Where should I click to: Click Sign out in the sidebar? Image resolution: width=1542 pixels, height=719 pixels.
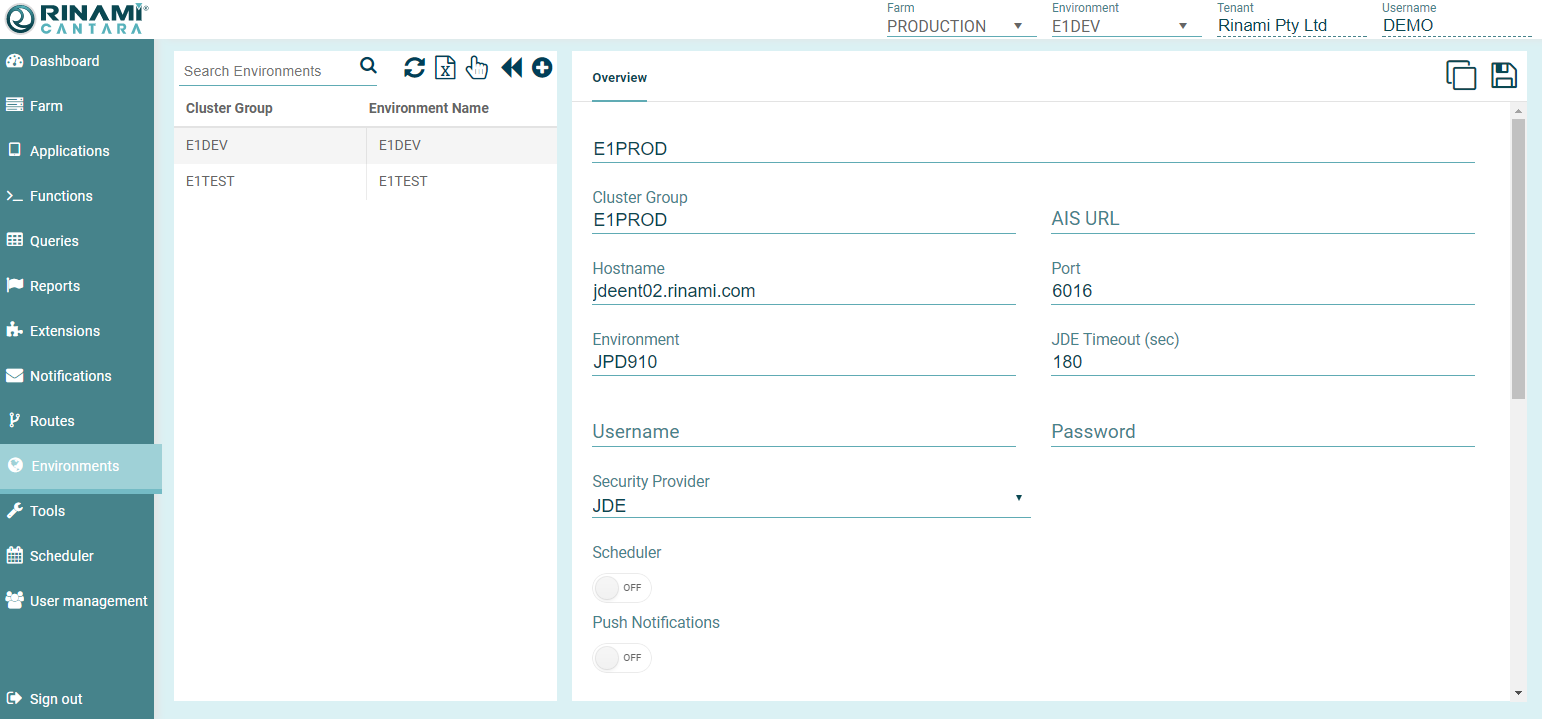pos(56,699)
